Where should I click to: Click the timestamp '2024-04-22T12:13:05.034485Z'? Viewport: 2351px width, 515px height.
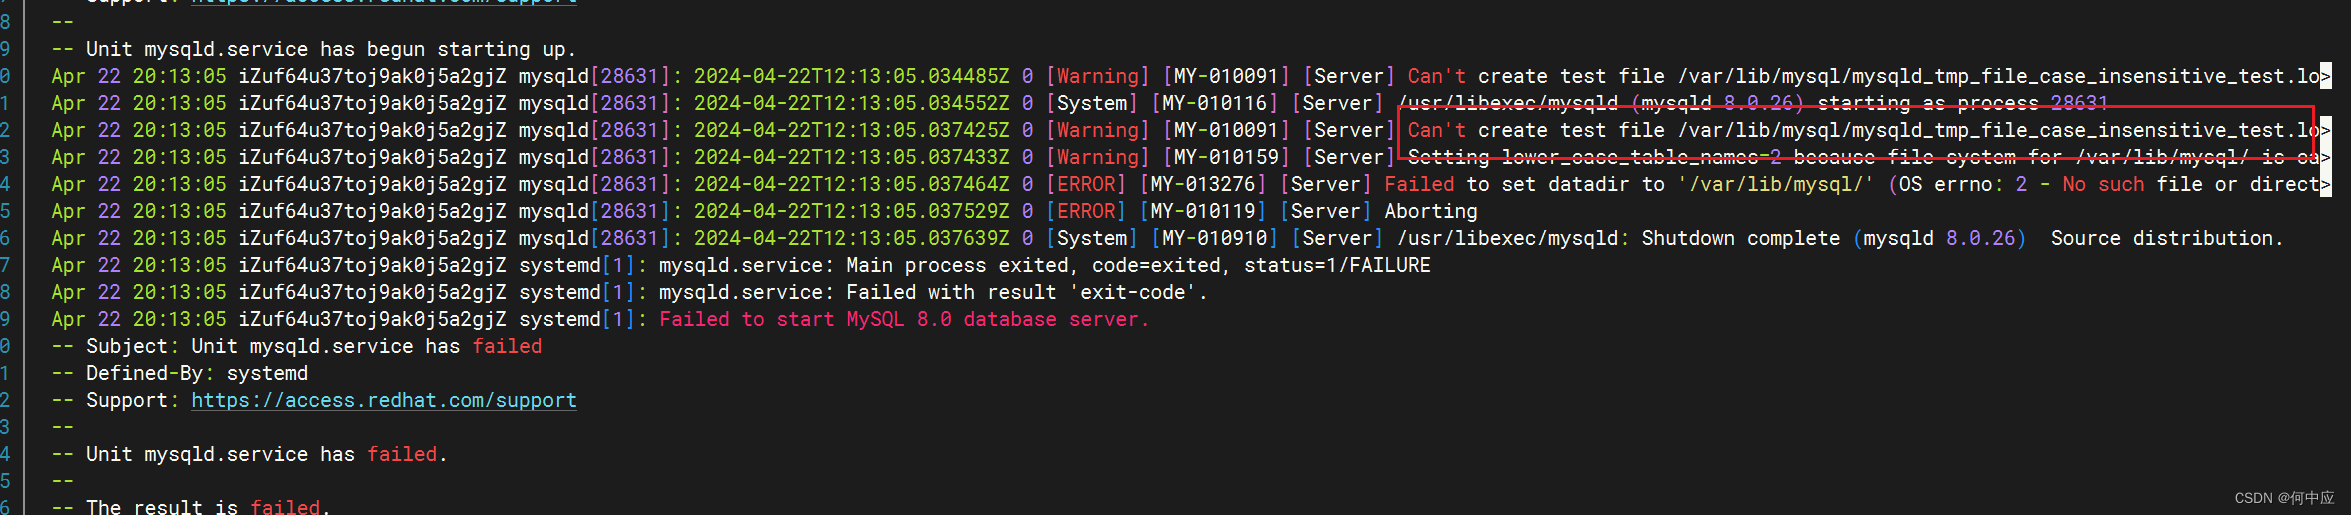pos(852,76)
